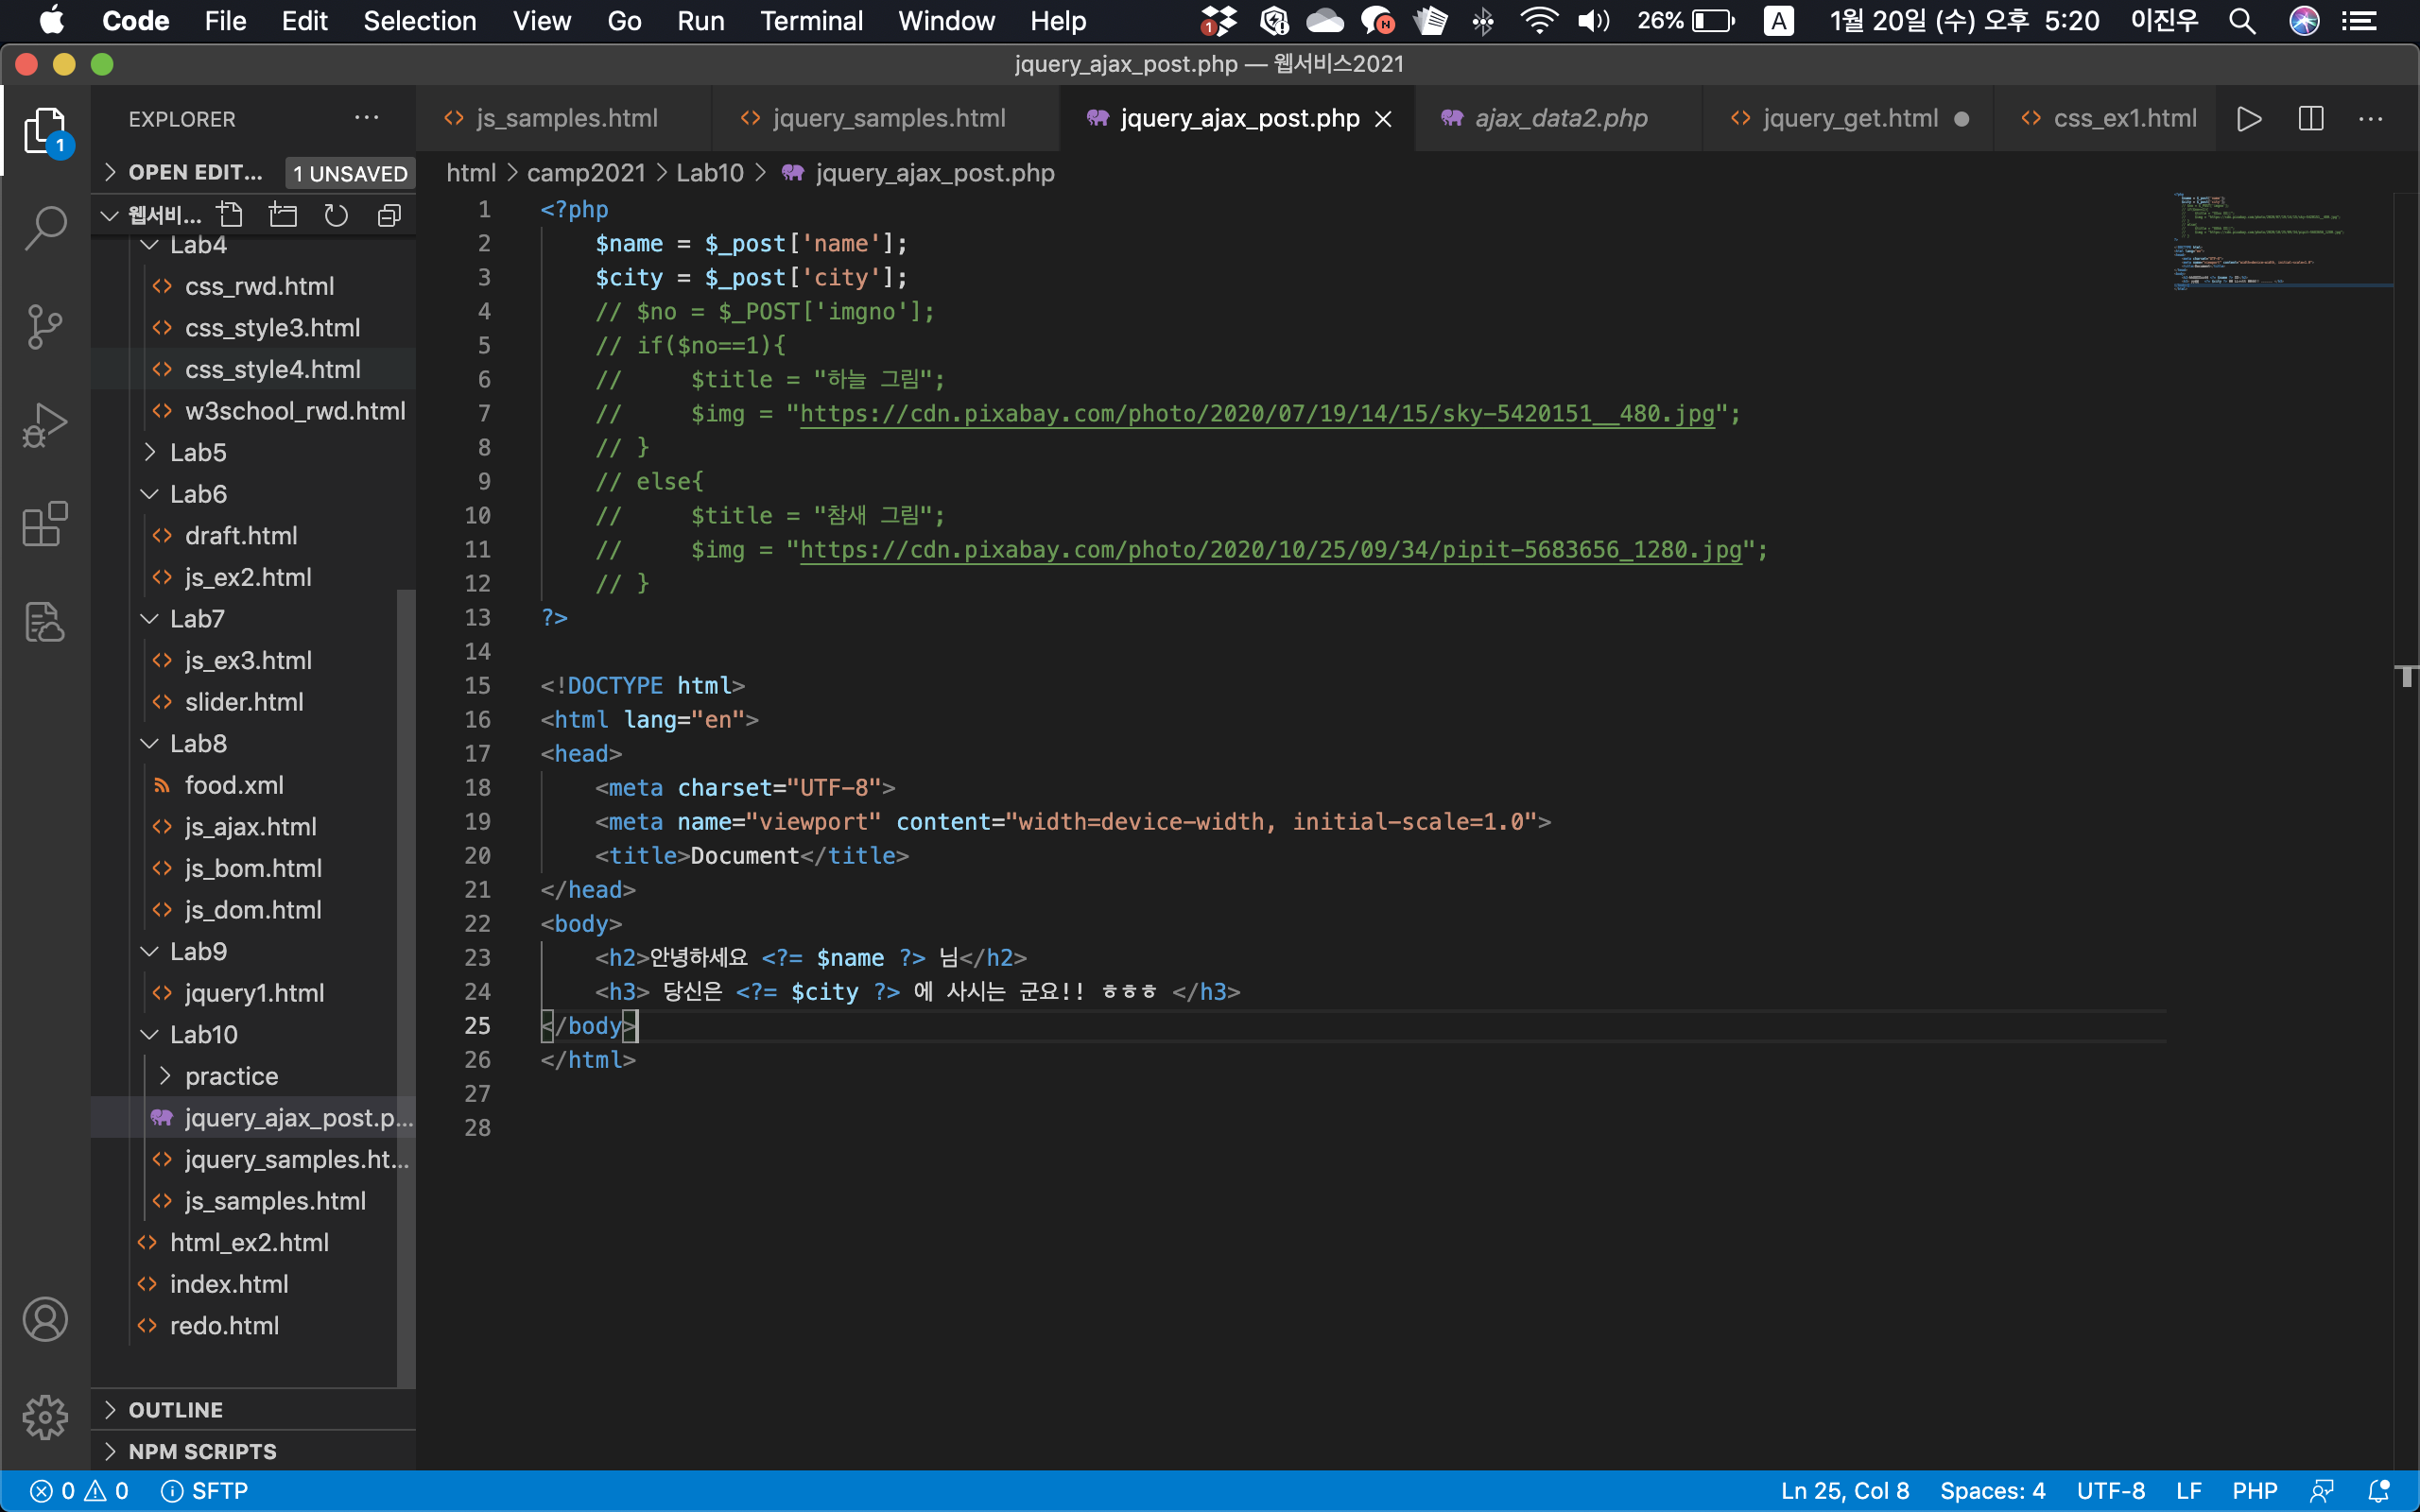
Task: Open Manage settings gear
Action: pyautogui.click(x=45, y=1417)
